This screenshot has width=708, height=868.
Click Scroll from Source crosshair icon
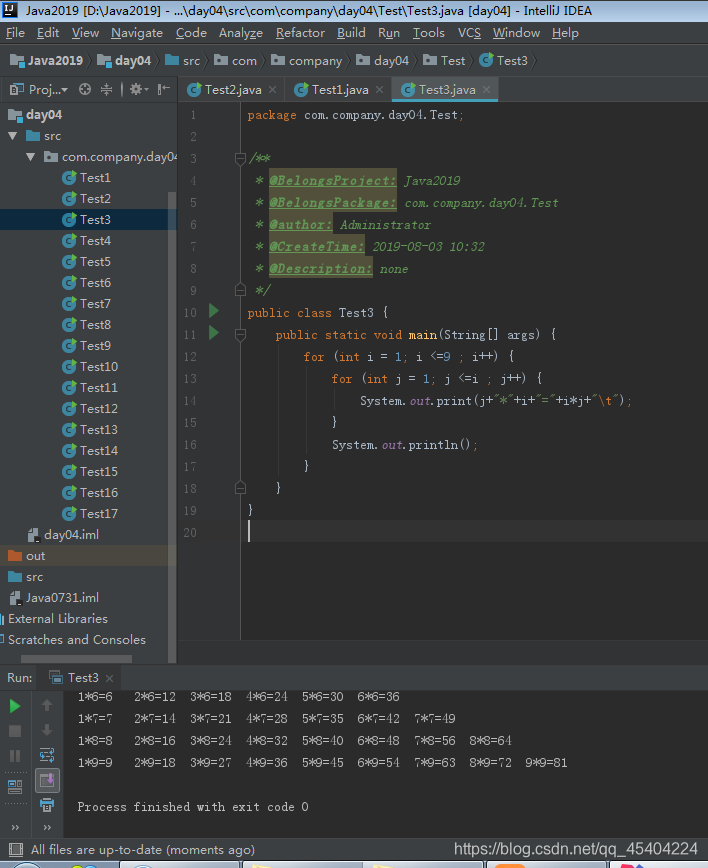85,89
